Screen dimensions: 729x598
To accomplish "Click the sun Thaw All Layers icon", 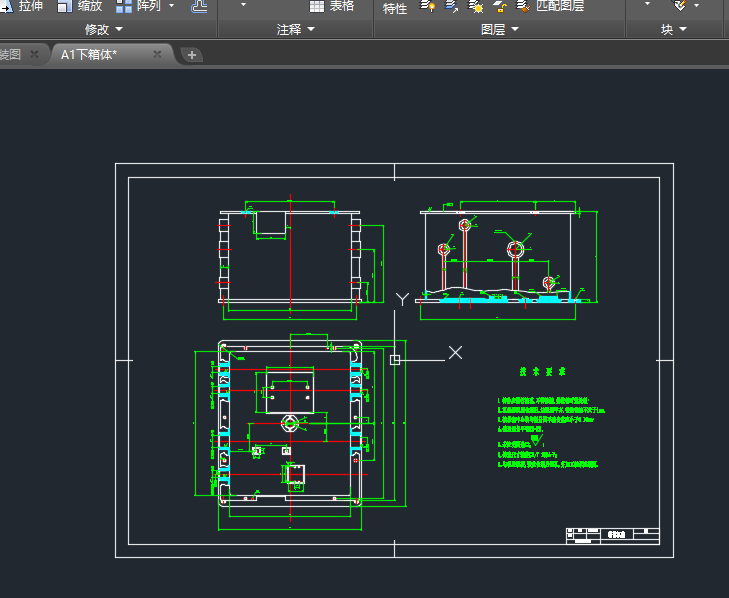I will pos(476,7).
